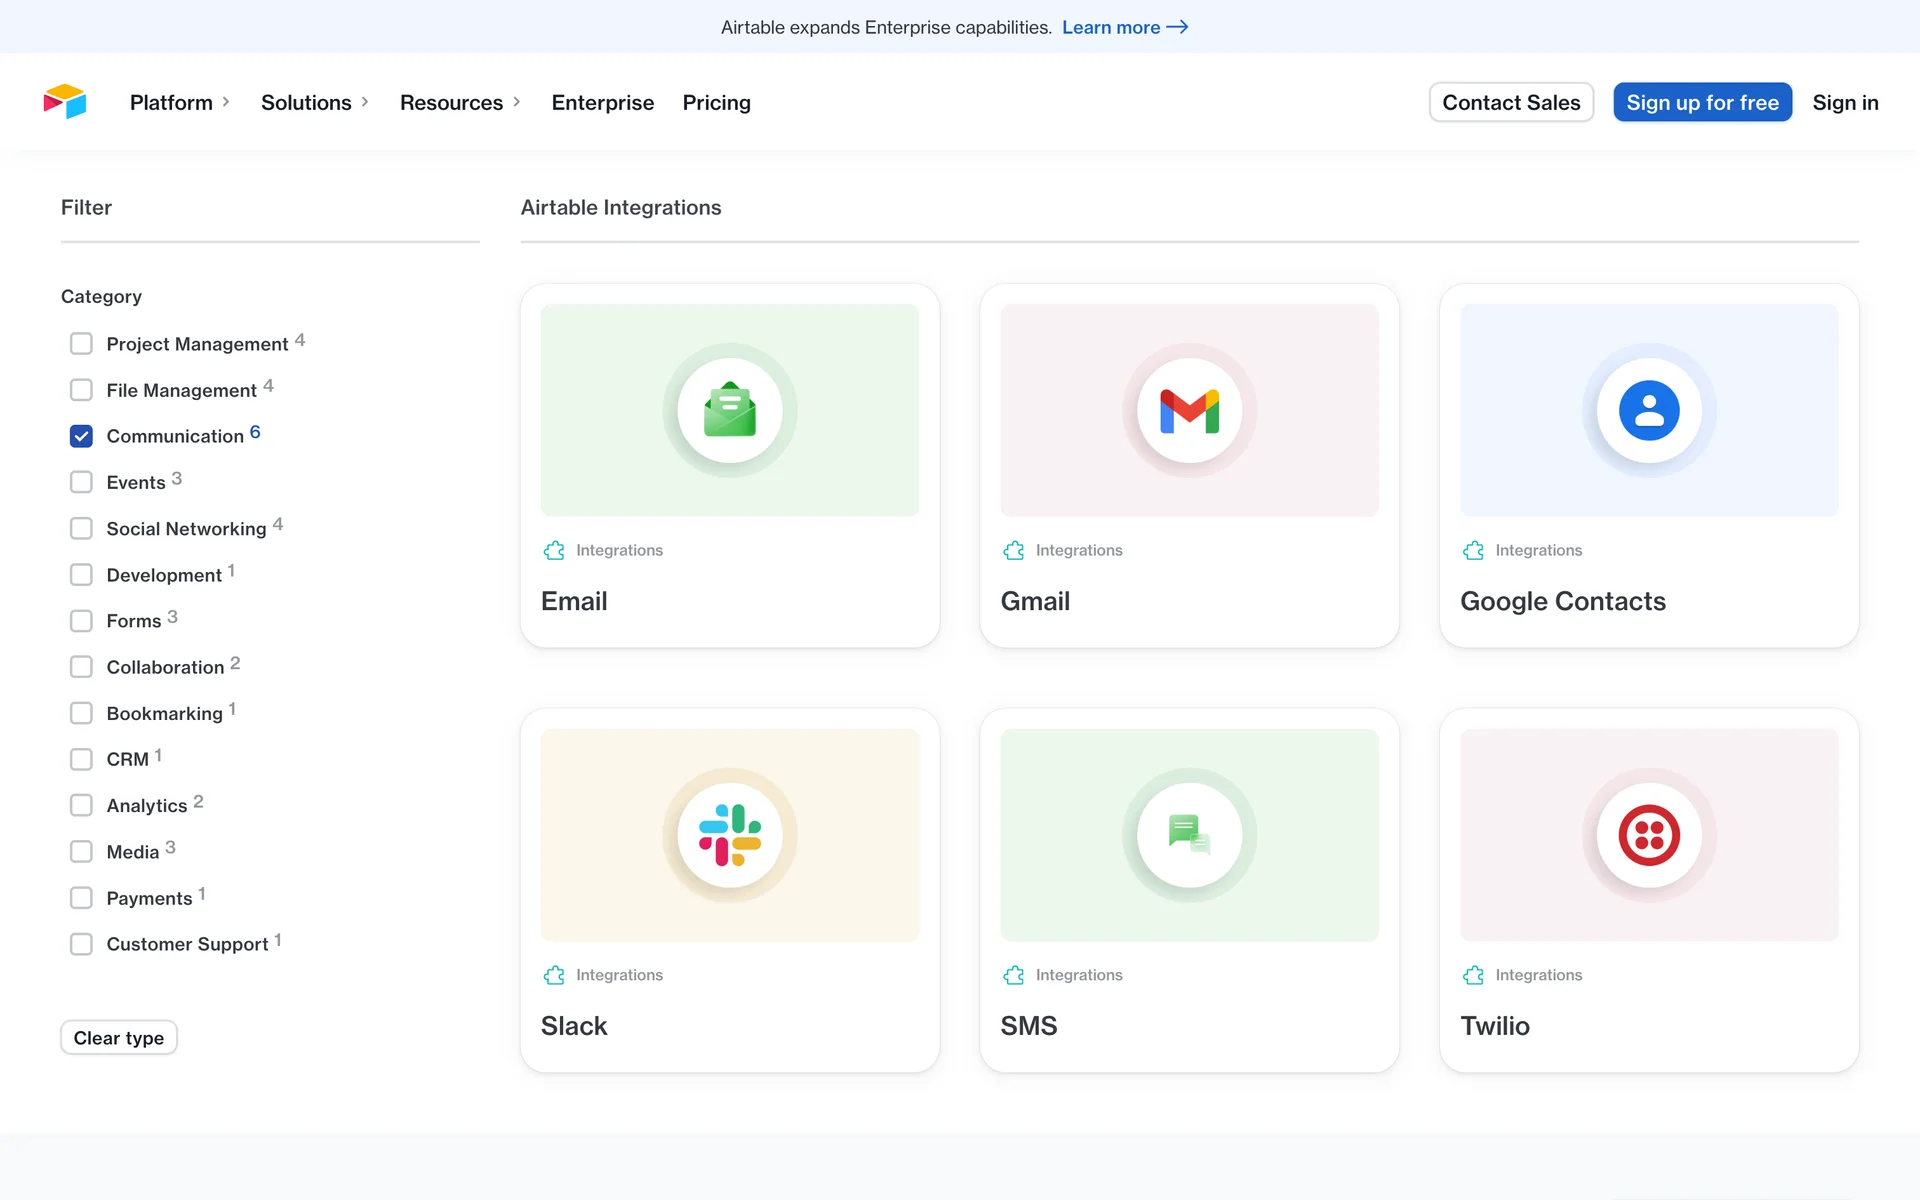The image size is (1920, 1200).
Task: Open the Enterprise nav item
Action: 602,102
